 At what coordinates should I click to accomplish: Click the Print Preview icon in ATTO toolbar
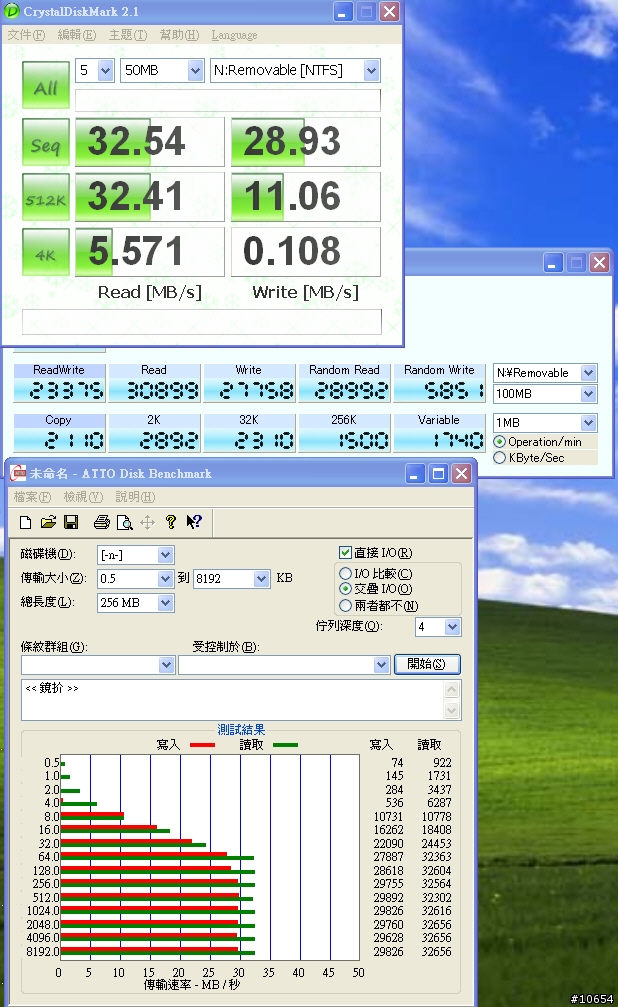point(125,522)
